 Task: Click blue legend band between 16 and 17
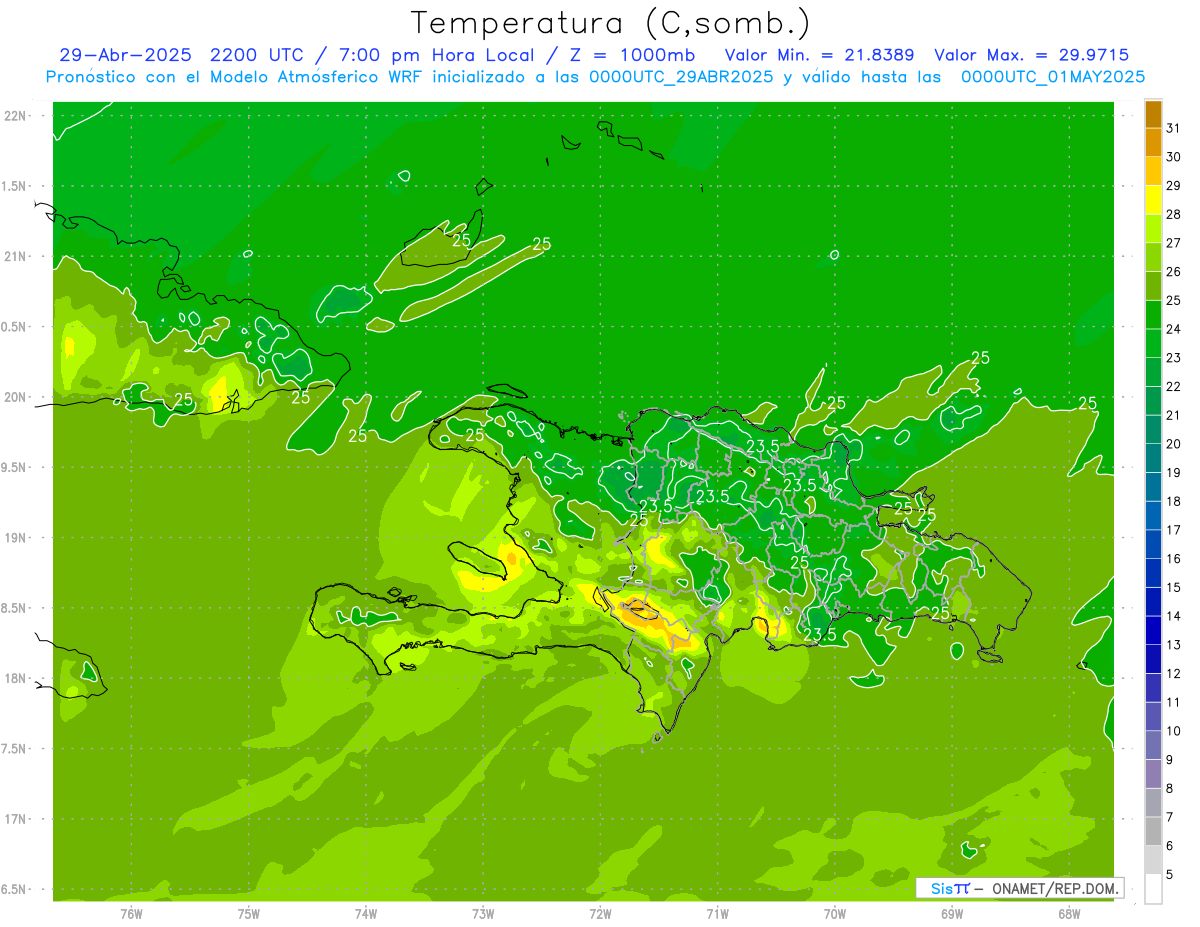click(1153, 545)
